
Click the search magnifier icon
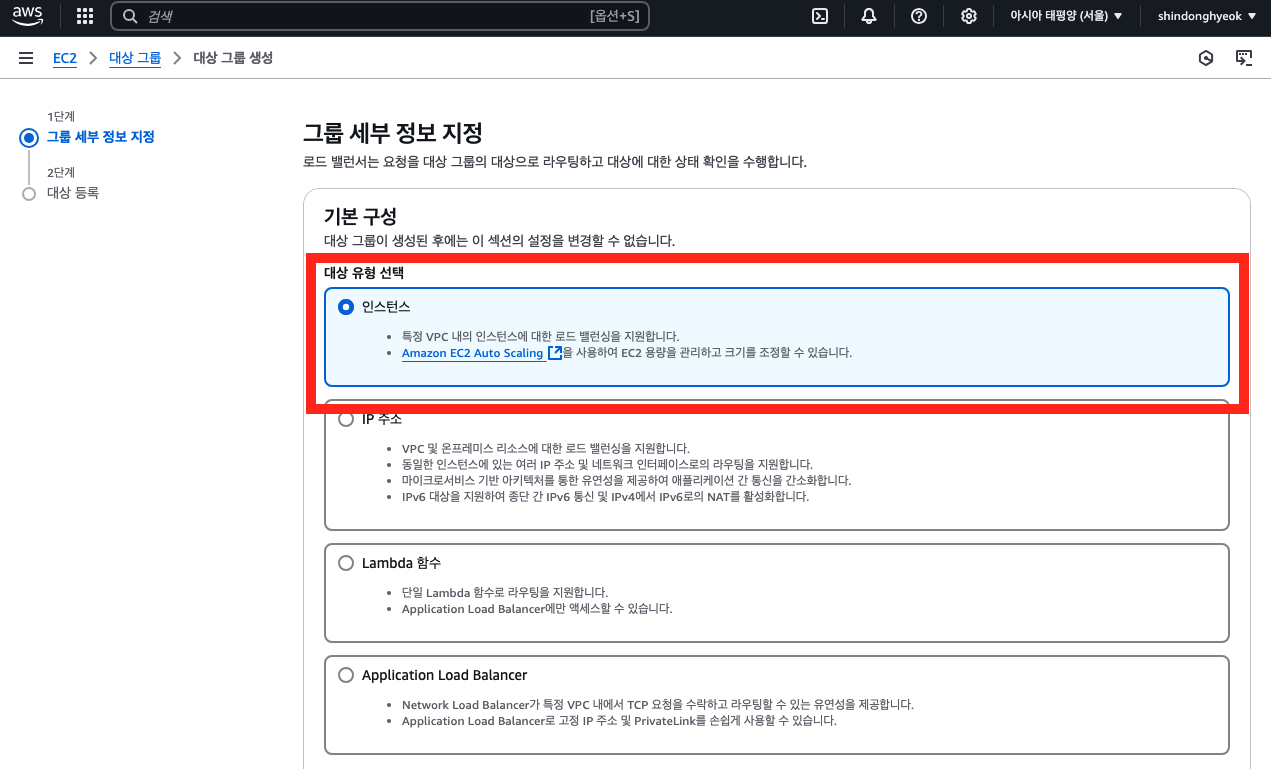point(130,16)
